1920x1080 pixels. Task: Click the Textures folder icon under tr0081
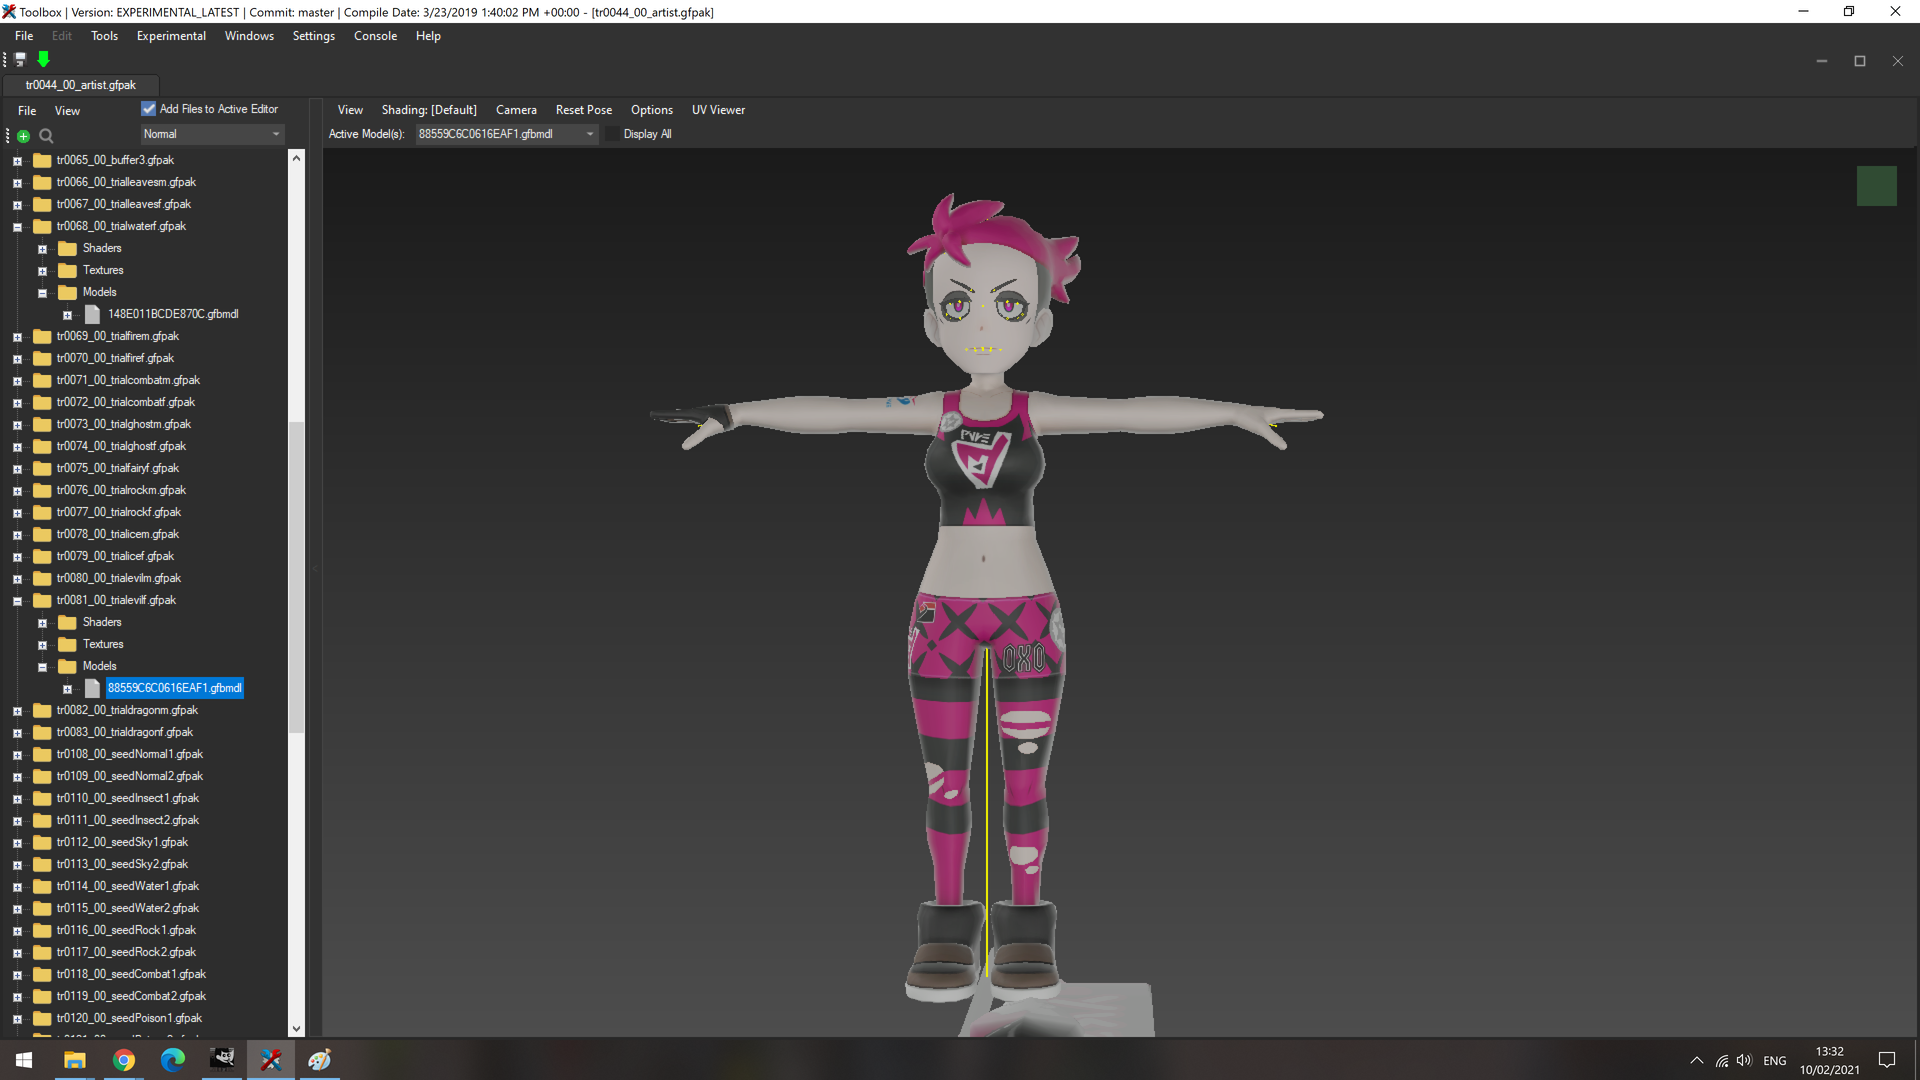click(x=68, y=644)
